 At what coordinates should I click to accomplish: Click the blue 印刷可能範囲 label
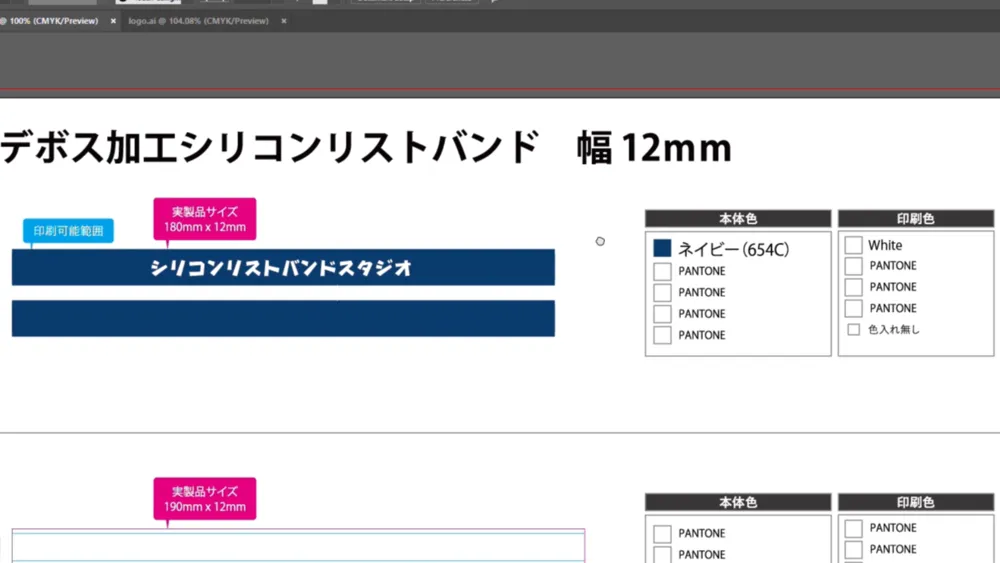click(68, 231)
